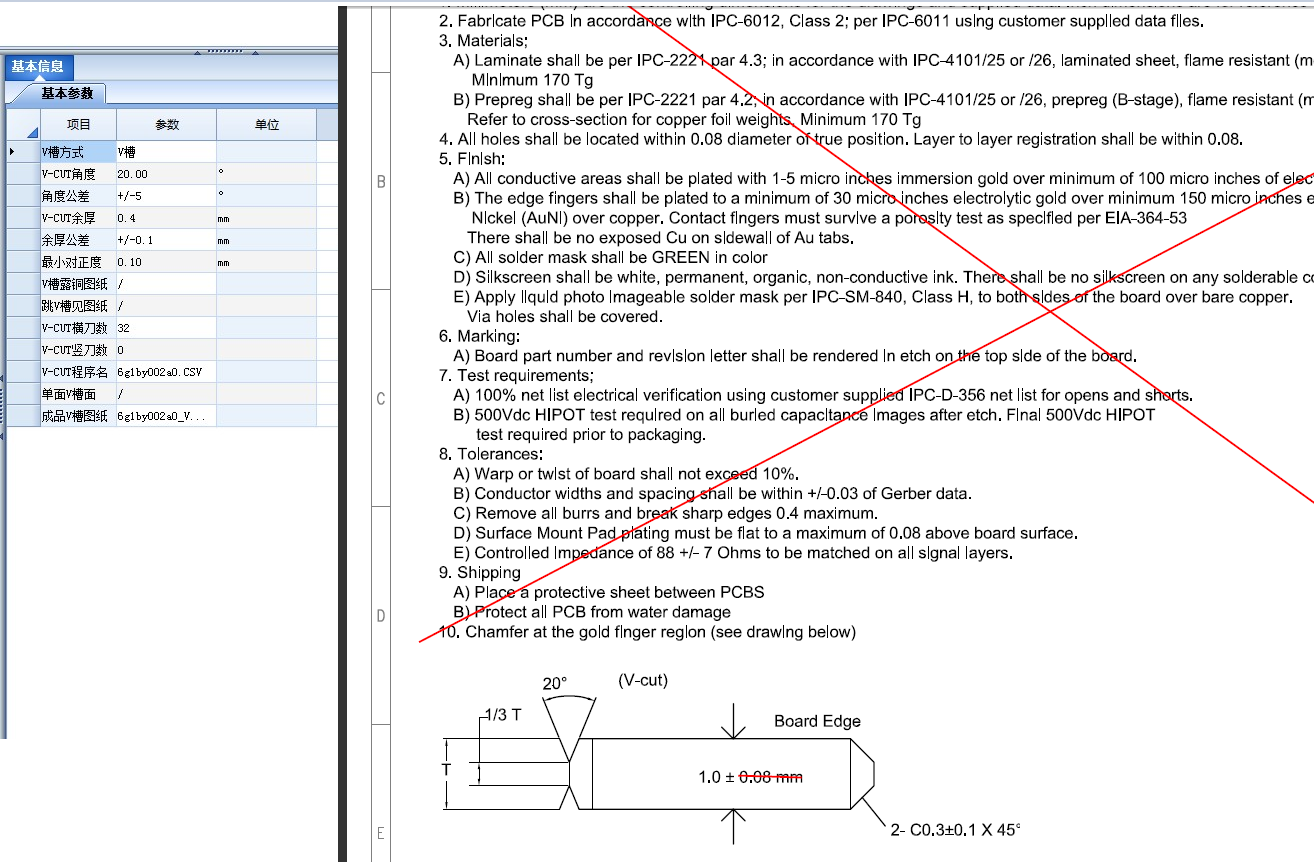1316x862 pixels.
Task: Edit the 跳V槽见图纸 parameter cell
Action: (166, 306)
